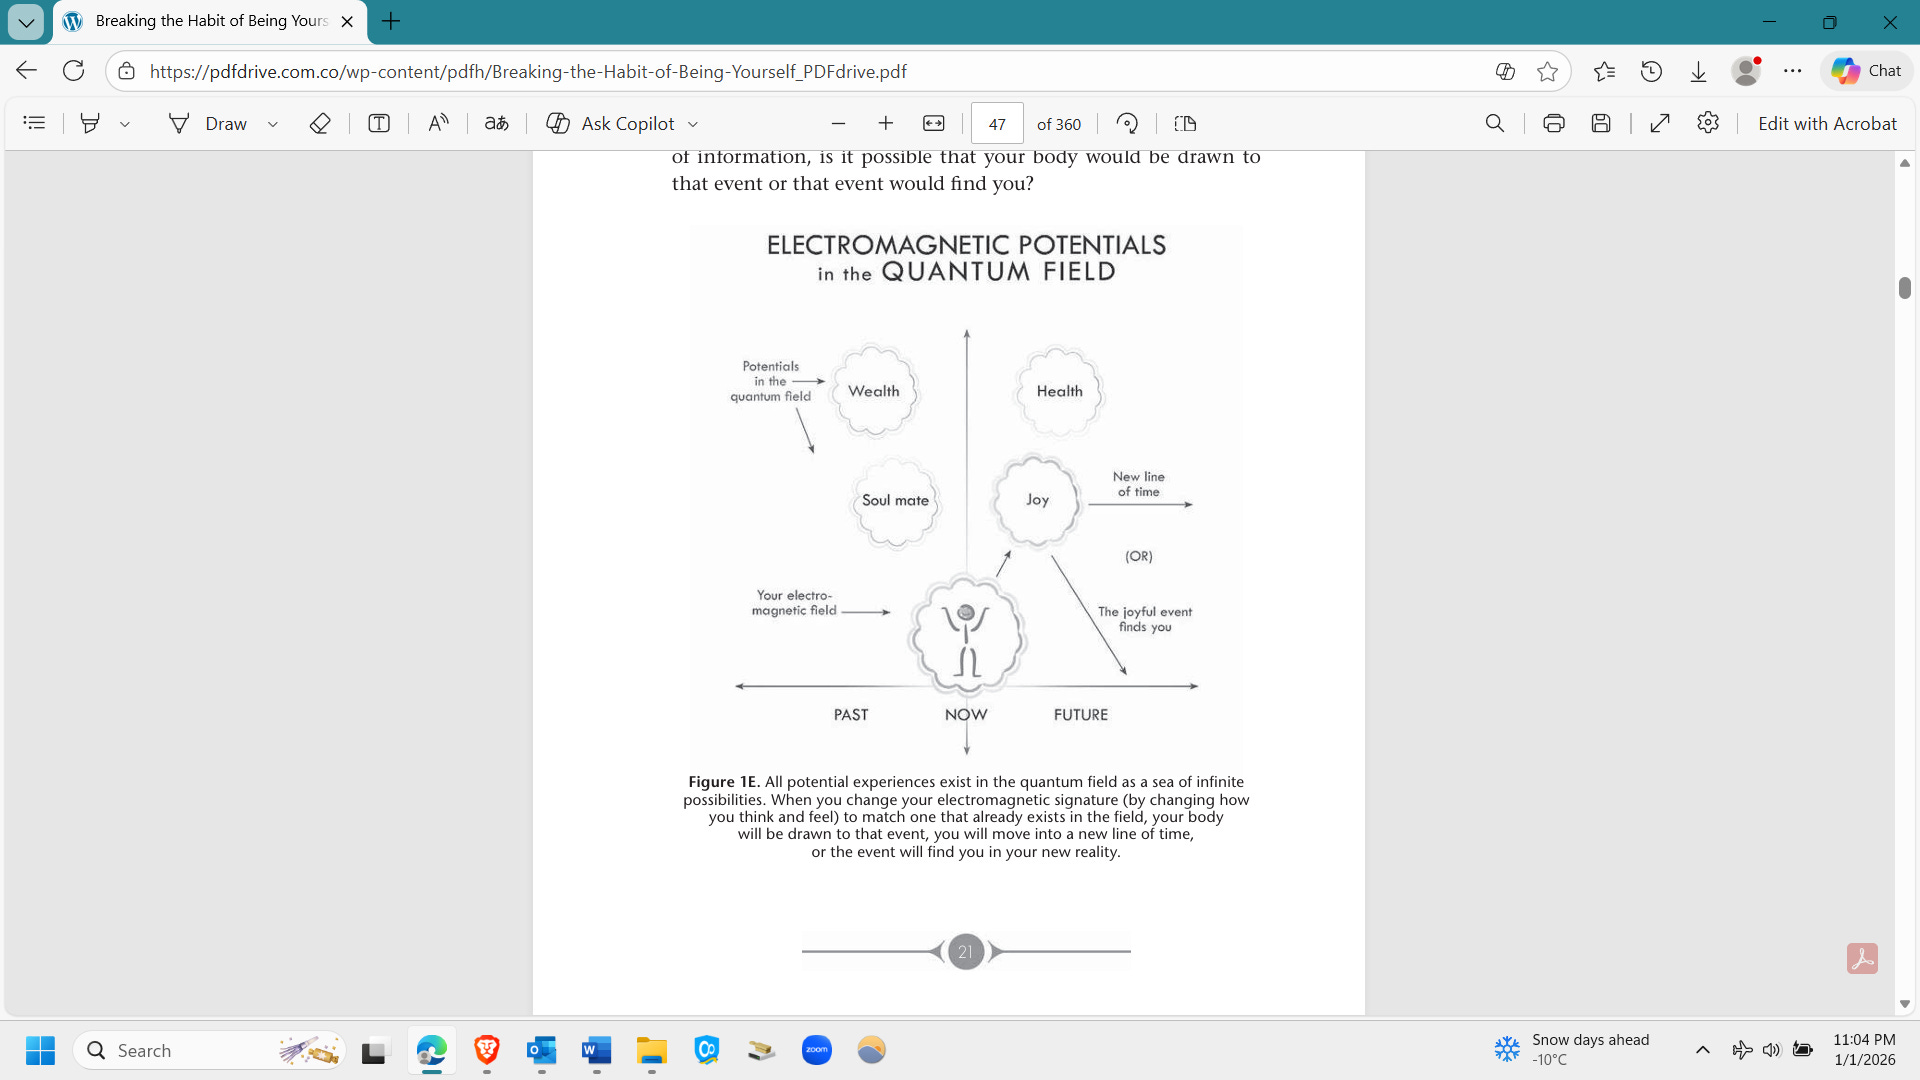Screen dimensions: 1920x1080
Task: Open find in document search
Action: [1494, 123]
